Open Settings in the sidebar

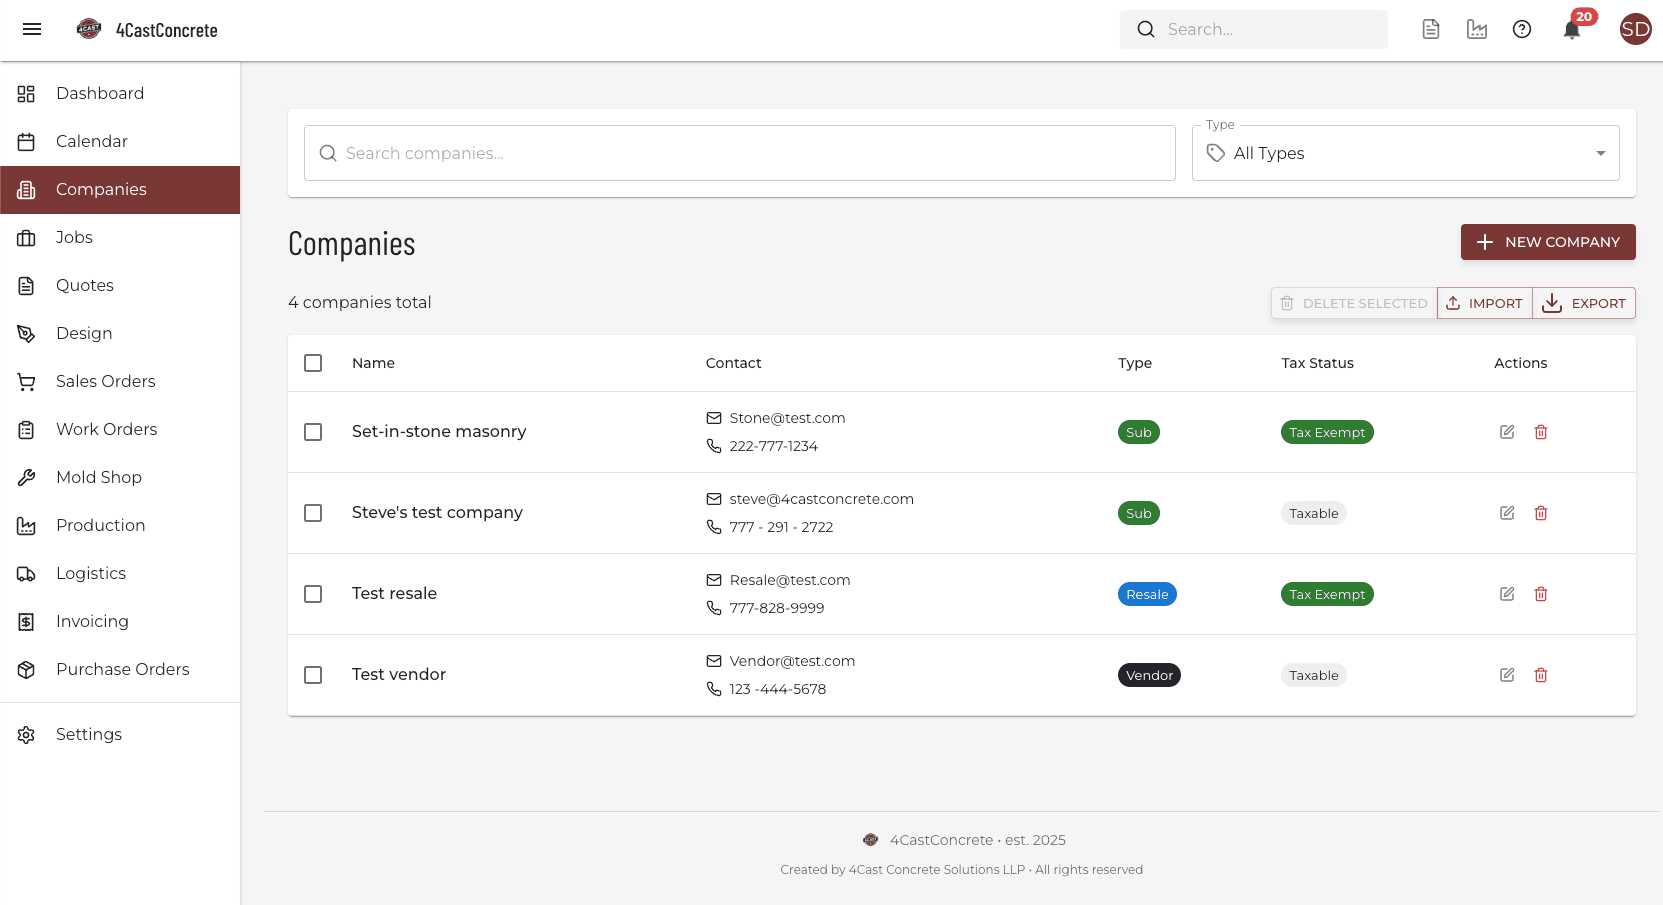[89, 734]
